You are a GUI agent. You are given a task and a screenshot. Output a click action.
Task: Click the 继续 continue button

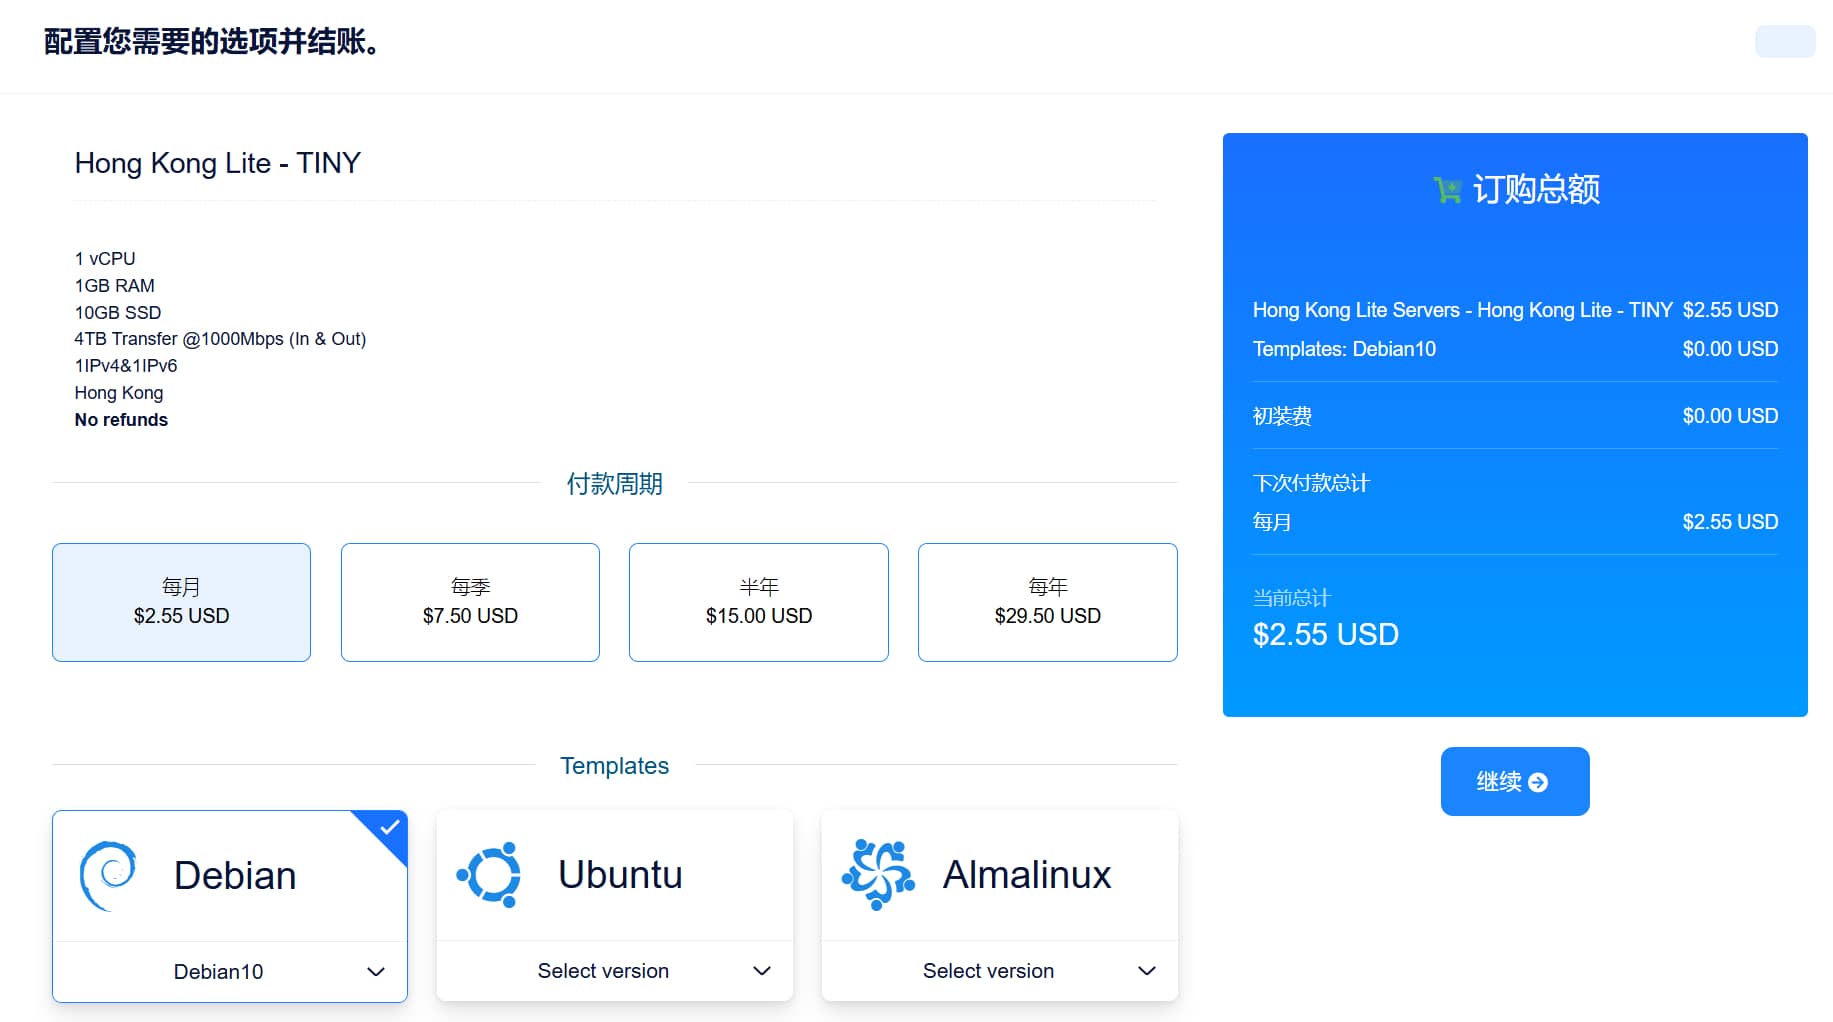pyautogui.click(x=1515, y=781)
